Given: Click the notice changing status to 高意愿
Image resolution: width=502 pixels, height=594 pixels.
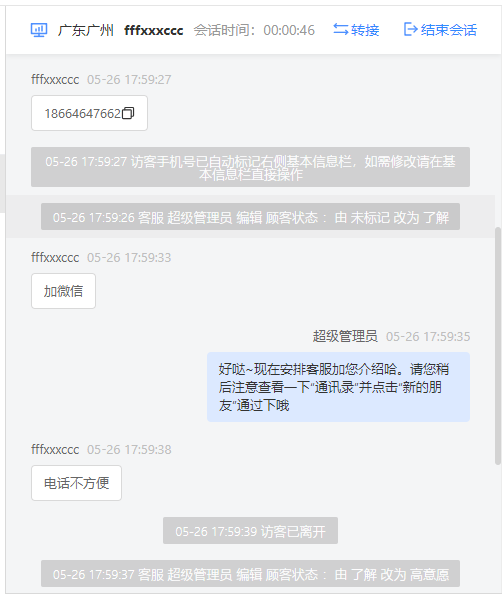Looking at the screenshot, I should [250, 574].
